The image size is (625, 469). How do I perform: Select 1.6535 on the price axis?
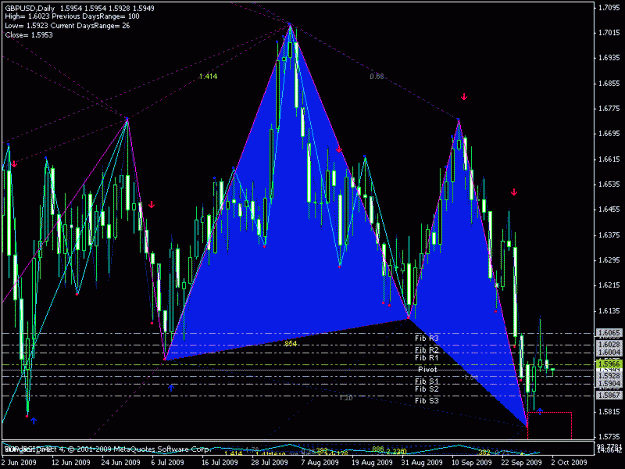[609, 184]
